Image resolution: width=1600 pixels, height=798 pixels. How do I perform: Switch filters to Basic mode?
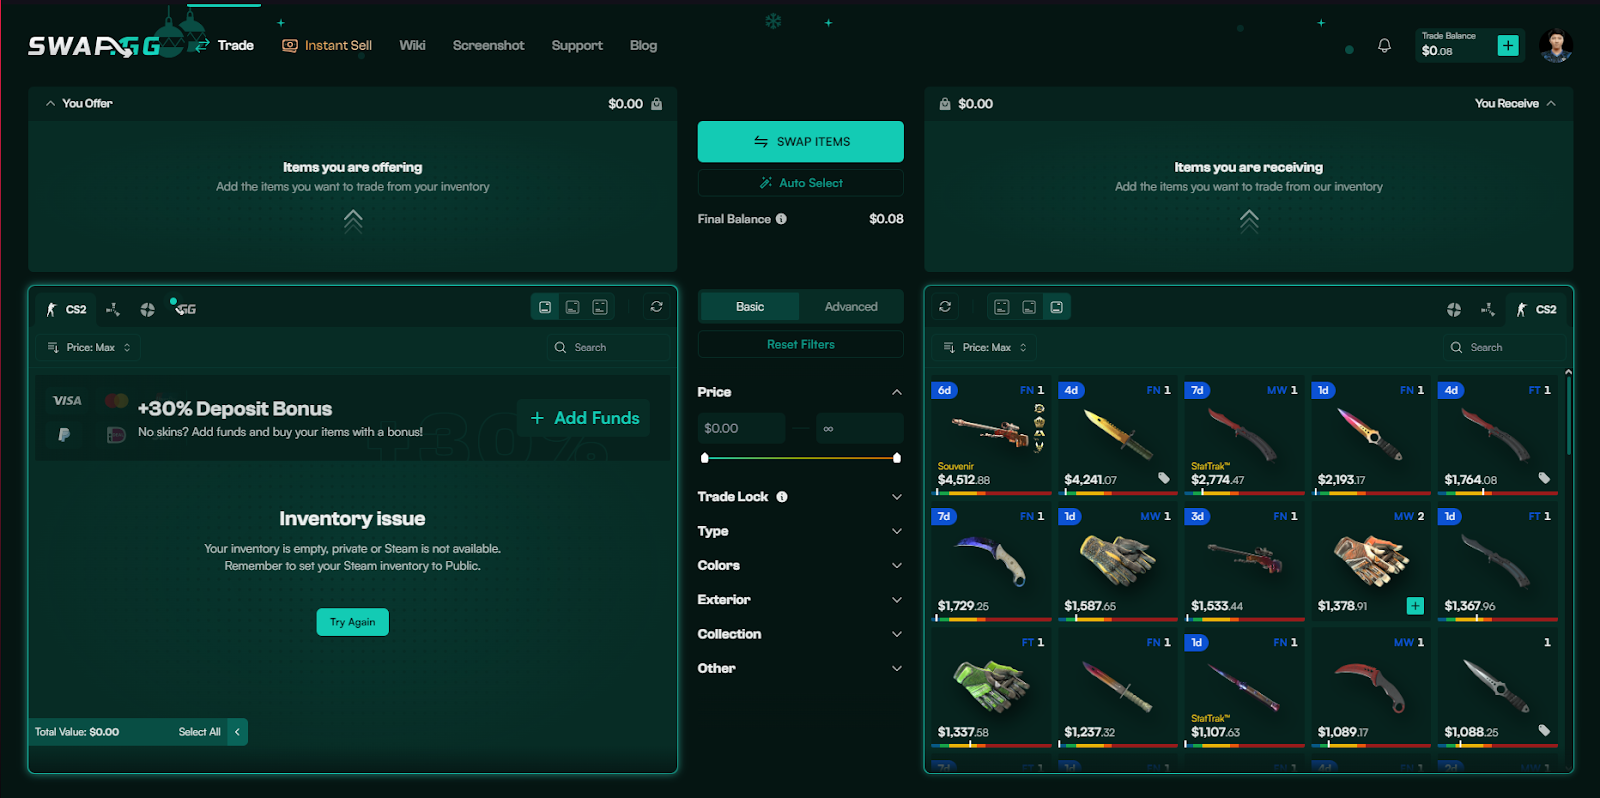tap(750, 307)
